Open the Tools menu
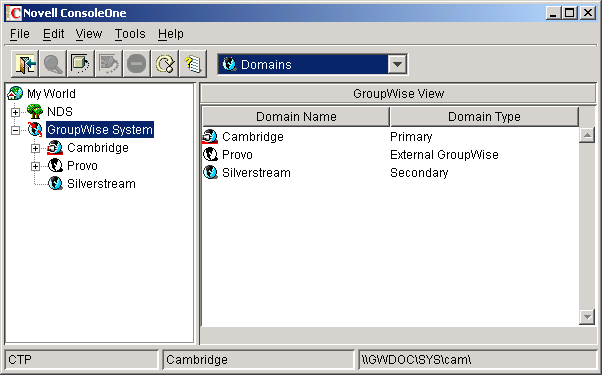 (x=130, y=34)
